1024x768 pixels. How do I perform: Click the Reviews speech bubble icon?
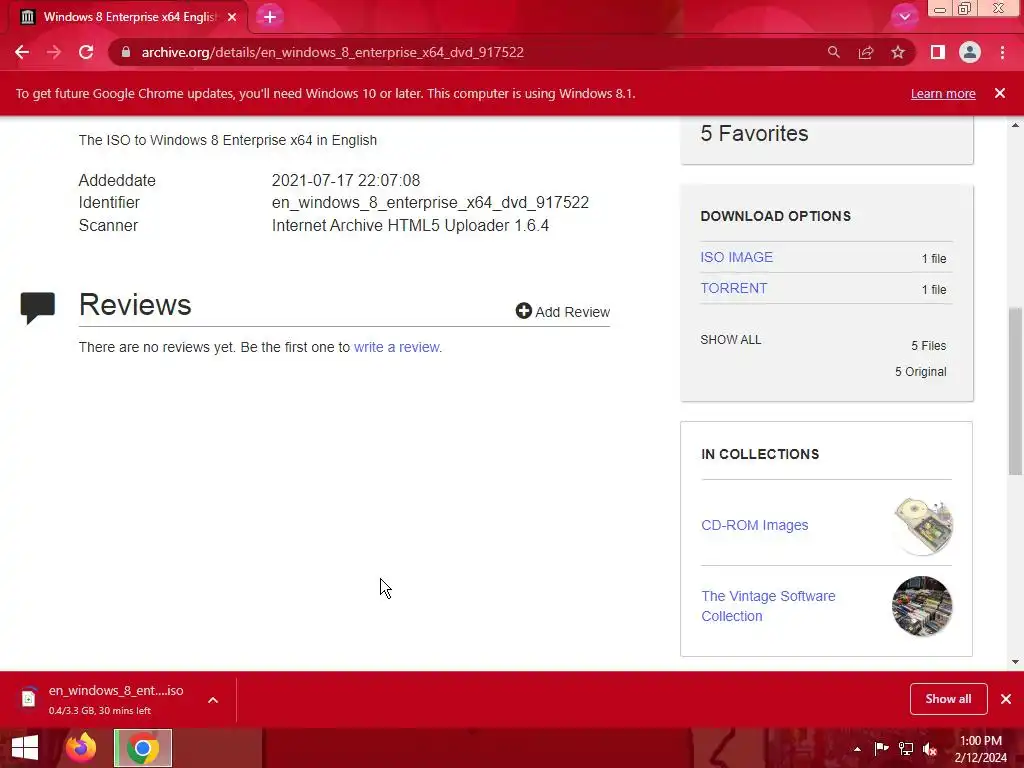click(38, 308)
